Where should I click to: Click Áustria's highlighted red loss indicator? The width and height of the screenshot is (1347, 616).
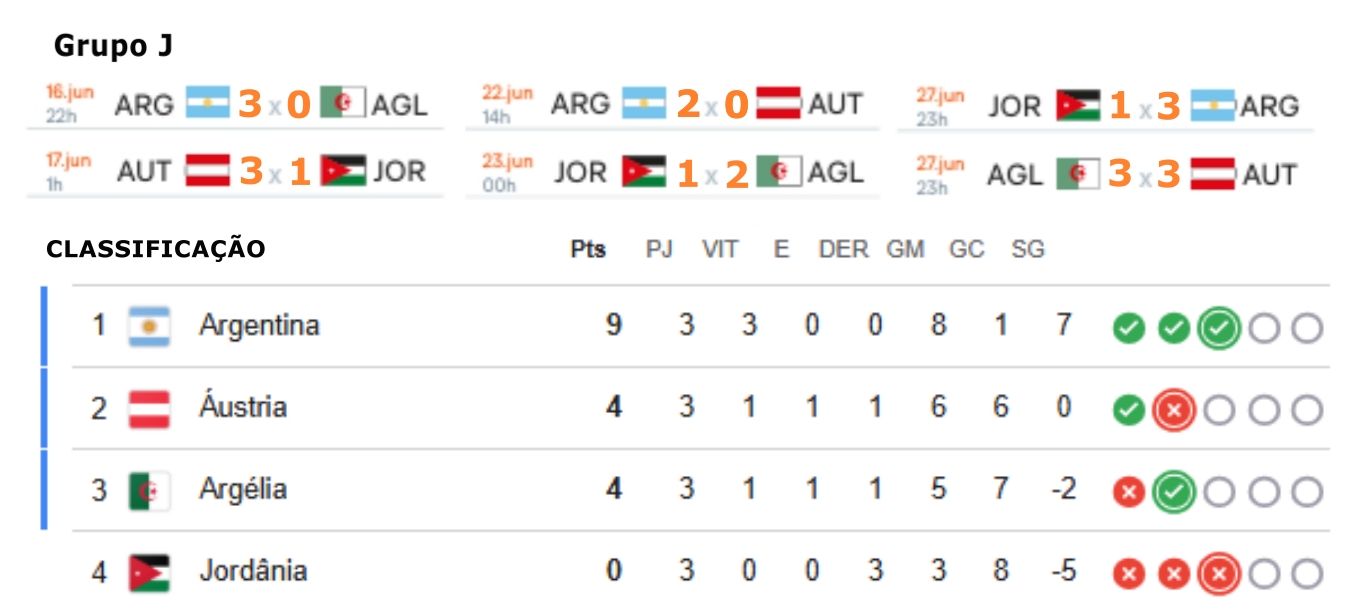[1173, 410]
